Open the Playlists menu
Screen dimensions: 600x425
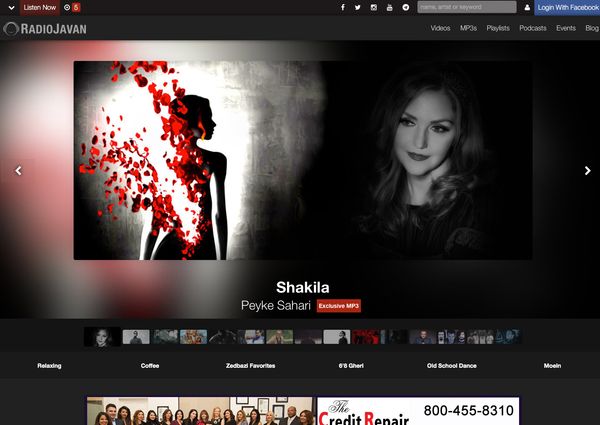click(x=498, y=28)
